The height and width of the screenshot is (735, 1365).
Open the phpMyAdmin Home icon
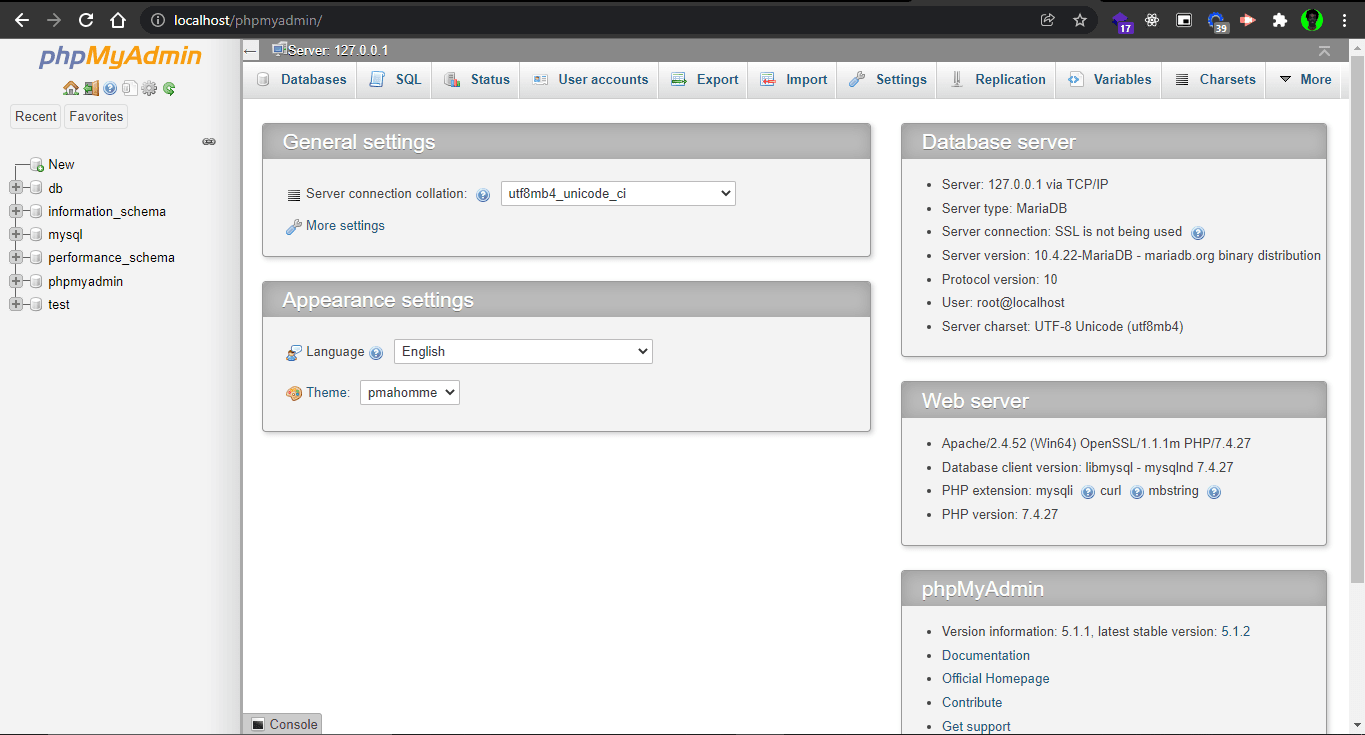pyautogui.click(x=71, y=88)
